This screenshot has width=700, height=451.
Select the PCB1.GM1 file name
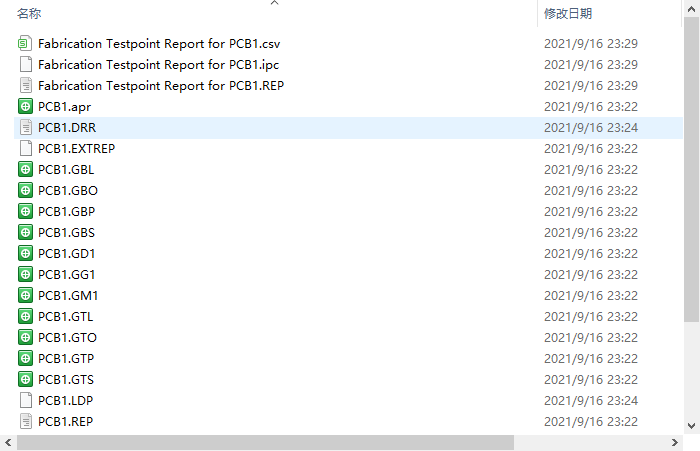[68, 296]
